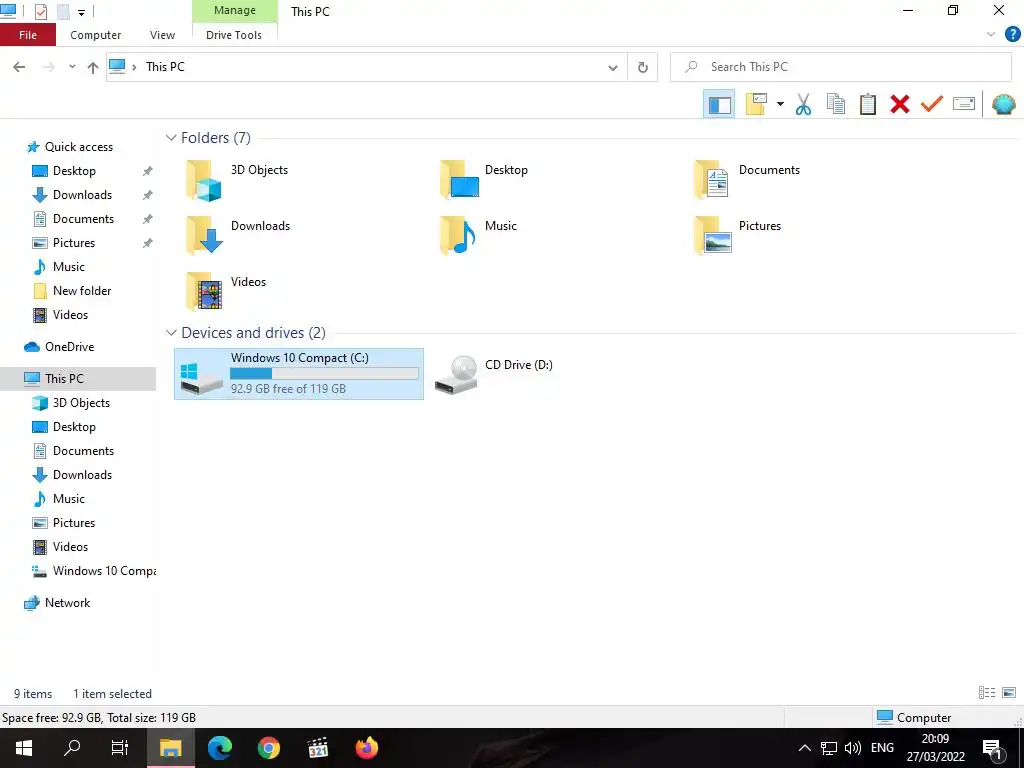The image size is (1024, 768).
Task: Open the Recent locations dropdown arrow
Action: tap(72, 67)
